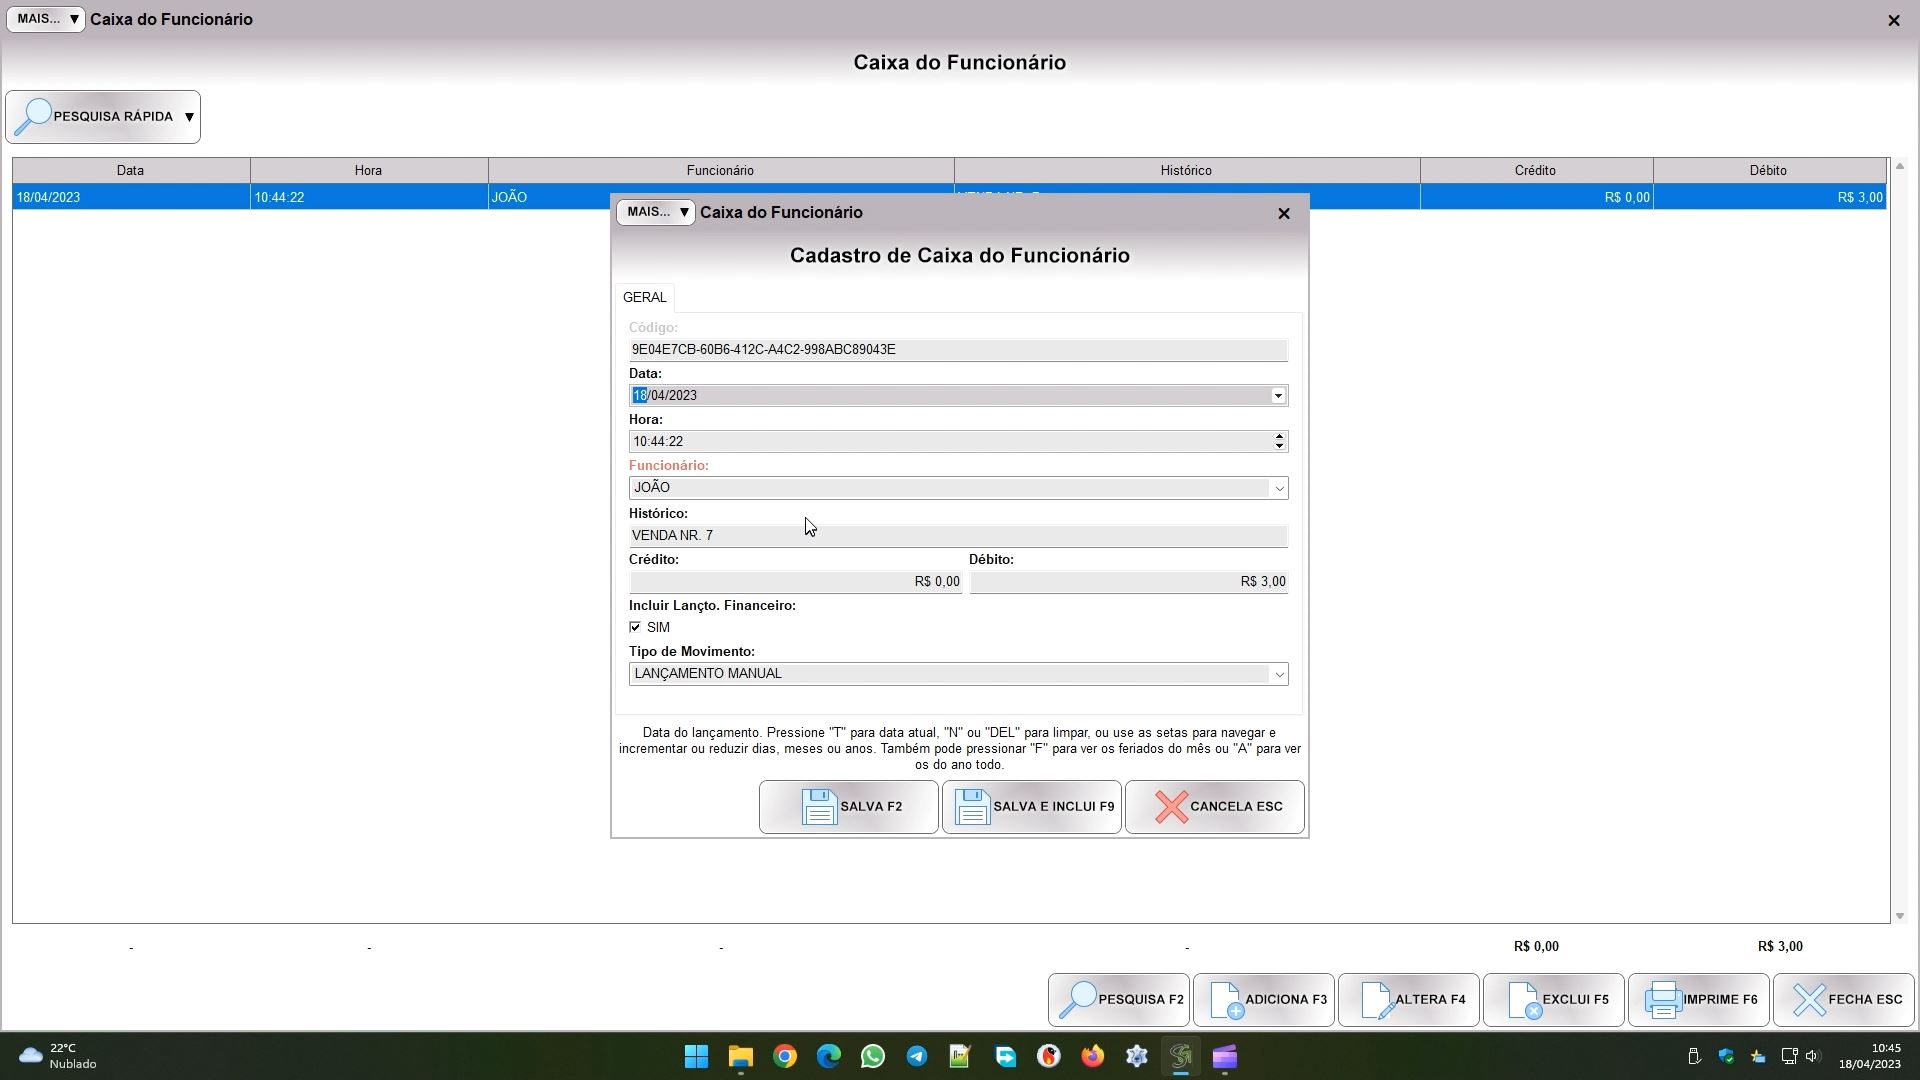Viewport: 1920px width, 1080px height.
Task: Open the MAIS... menu in the dialog
Action: click(x=655, y=212)
